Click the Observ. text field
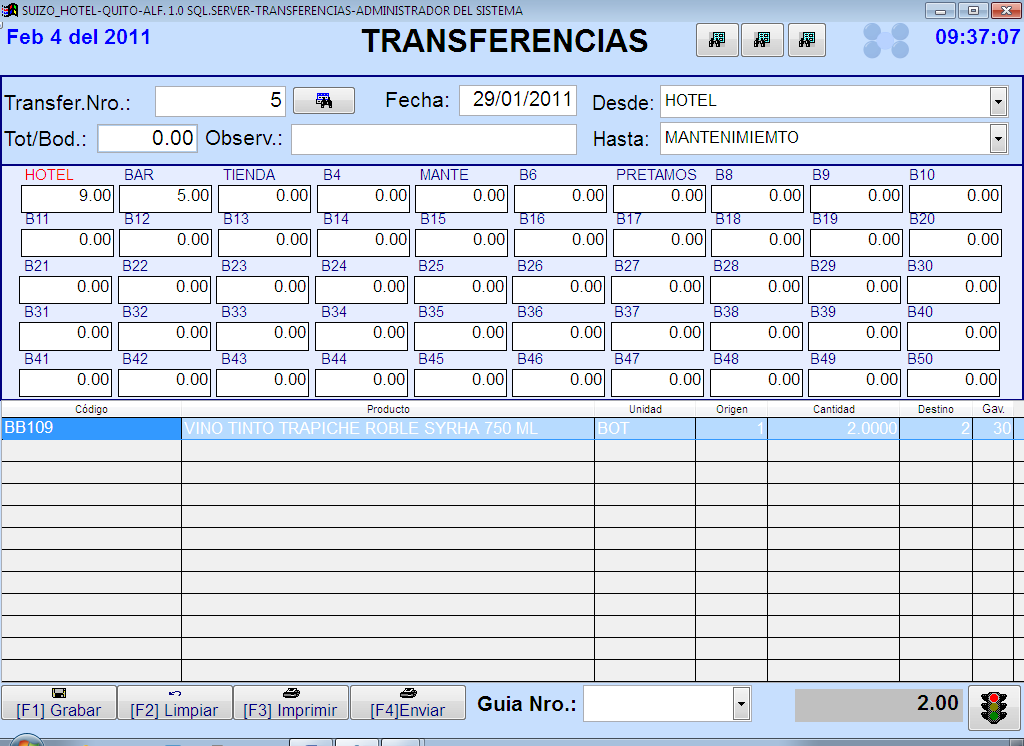The width and height of the screenshot is (1024, 746). pos(434,139)
